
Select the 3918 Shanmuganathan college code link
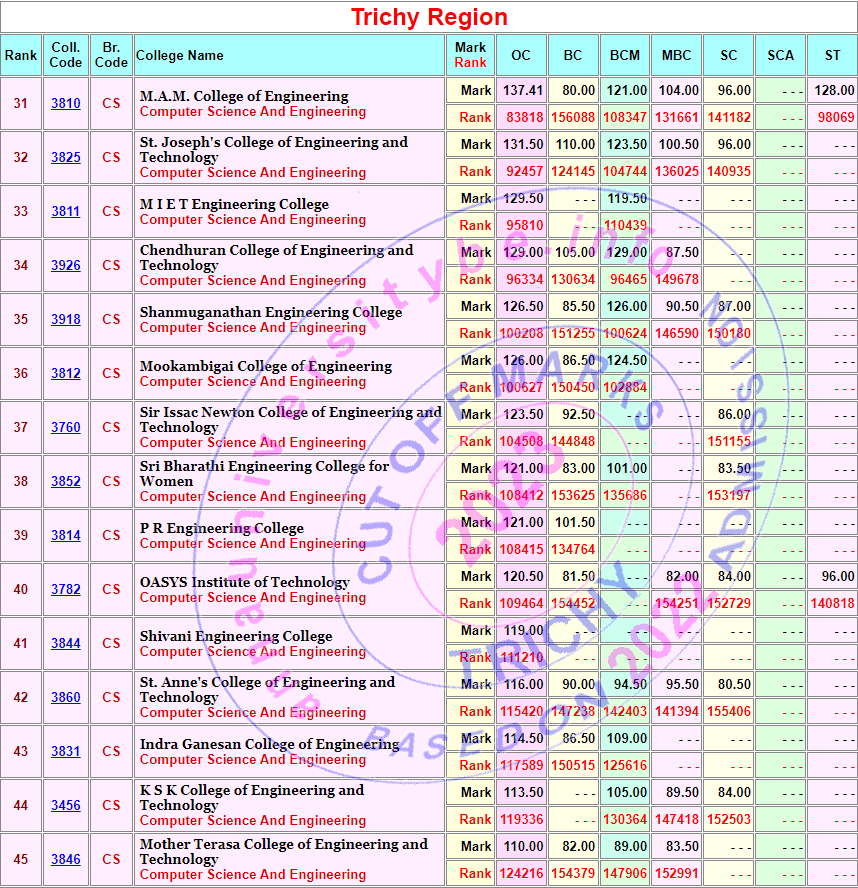(x=66, y=320)
